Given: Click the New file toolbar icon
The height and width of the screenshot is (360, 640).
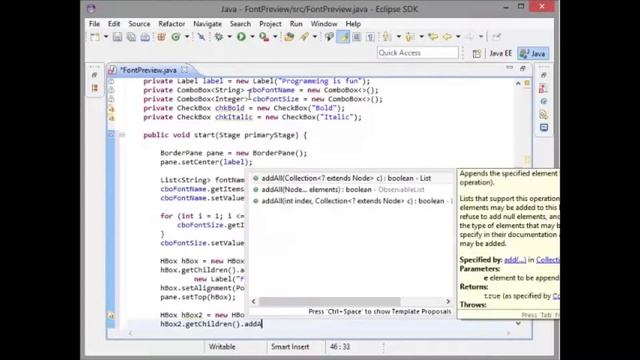Looking at the screenshot, I should [95, 37].
